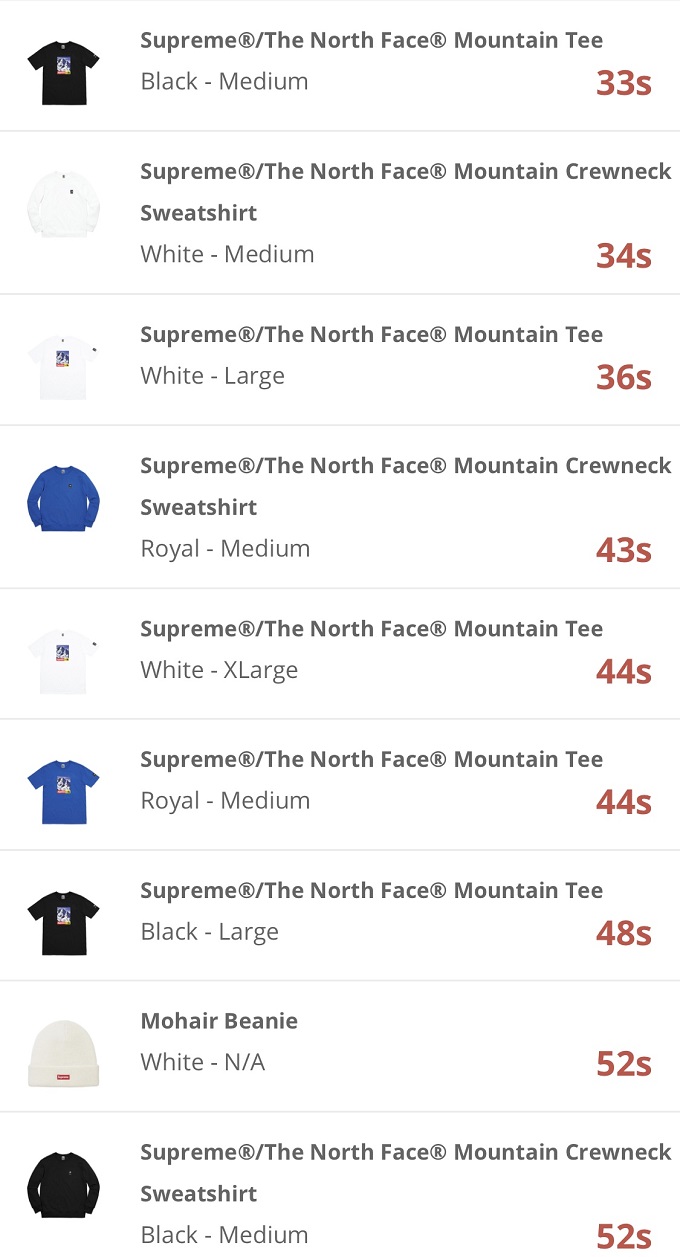Click the 43s sell-out time
Screen dimensions: 680x1257
[623, 550]
